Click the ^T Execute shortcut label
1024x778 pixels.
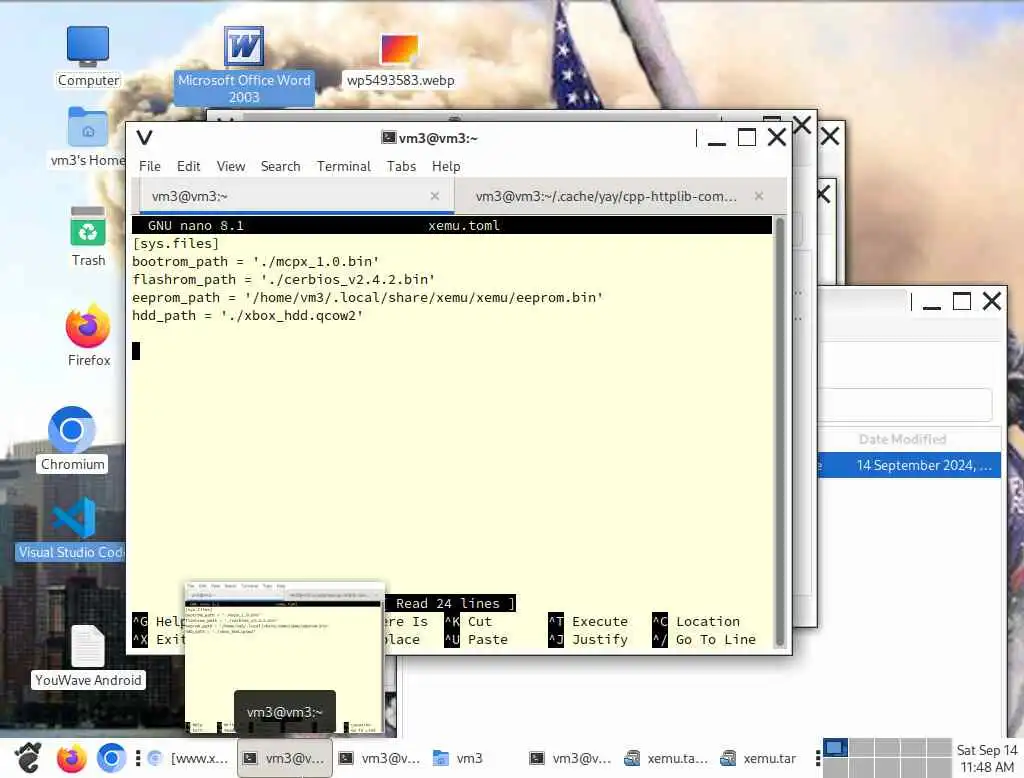point(588,622)
